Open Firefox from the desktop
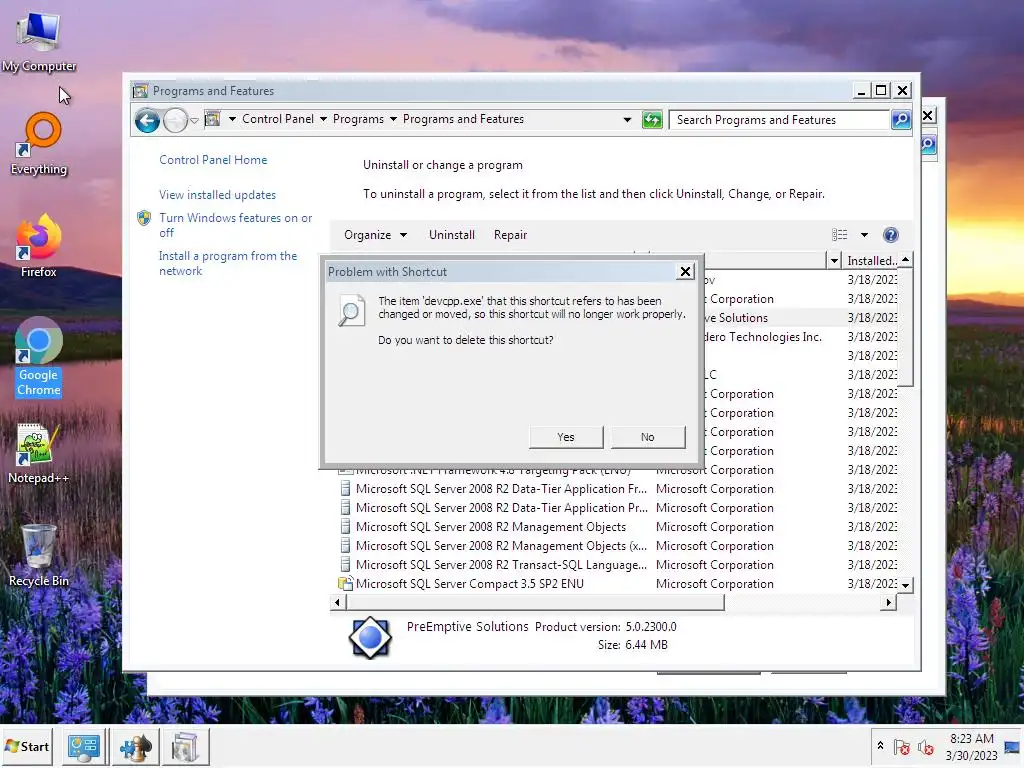Viewport: 1024px width, 768px height. point(39,246)
